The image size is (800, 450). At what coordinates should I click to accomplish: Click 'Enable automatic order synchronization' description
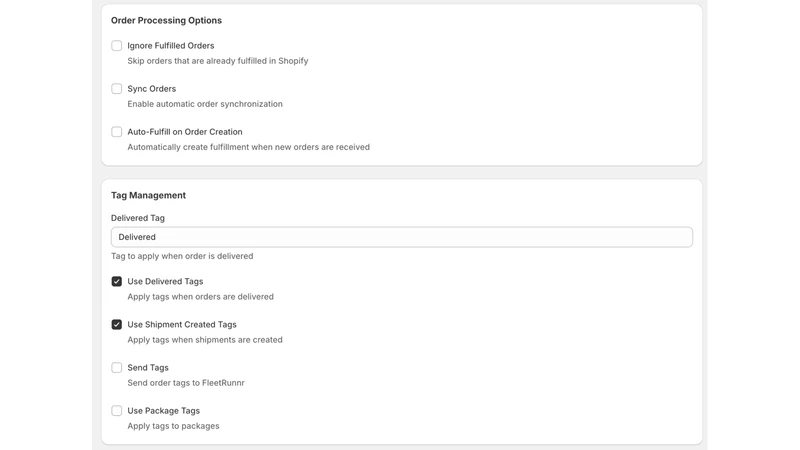click(205, 104)
